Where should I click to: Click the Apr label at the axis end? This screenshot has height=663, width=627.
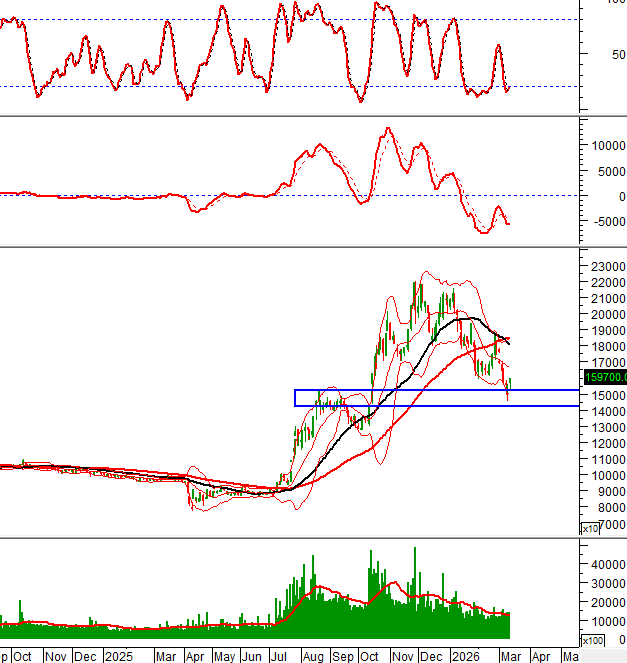[540, 656]
